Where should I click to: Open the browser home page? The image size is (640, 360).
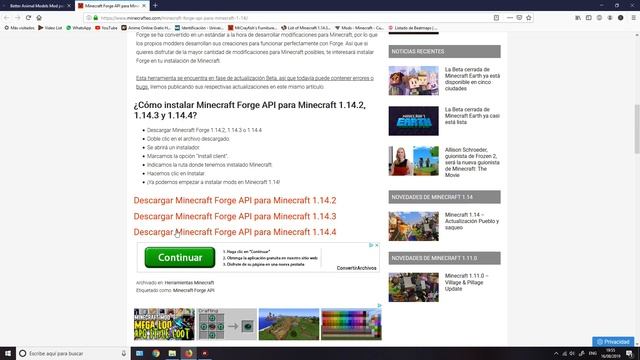[x=39, y=18]
